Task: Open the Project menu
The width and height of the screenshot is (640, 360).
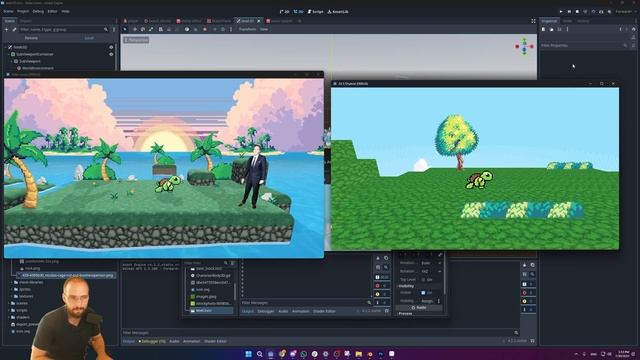Action: [23, 11]
